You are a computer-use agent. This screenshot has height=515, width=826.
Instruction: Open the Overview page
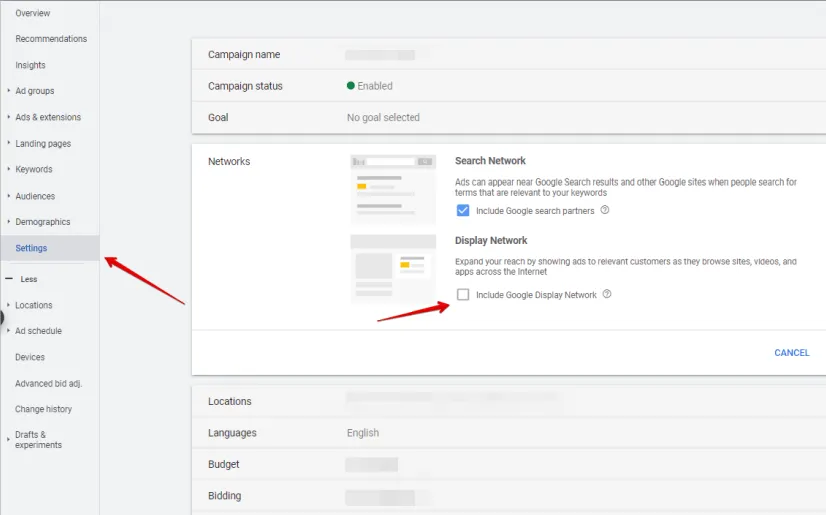[x=33, y=13]
